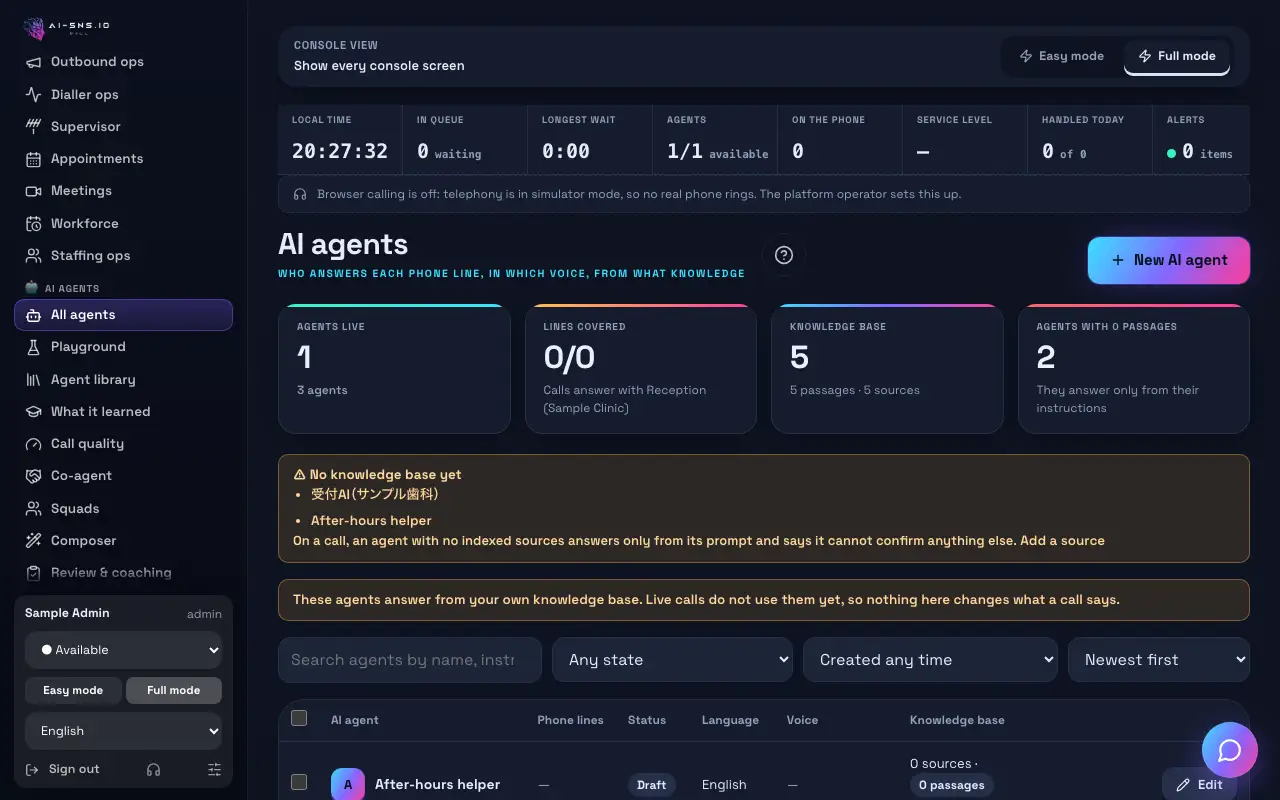Click the Draft status badge
1280x800 pixels.
point(651,785)
